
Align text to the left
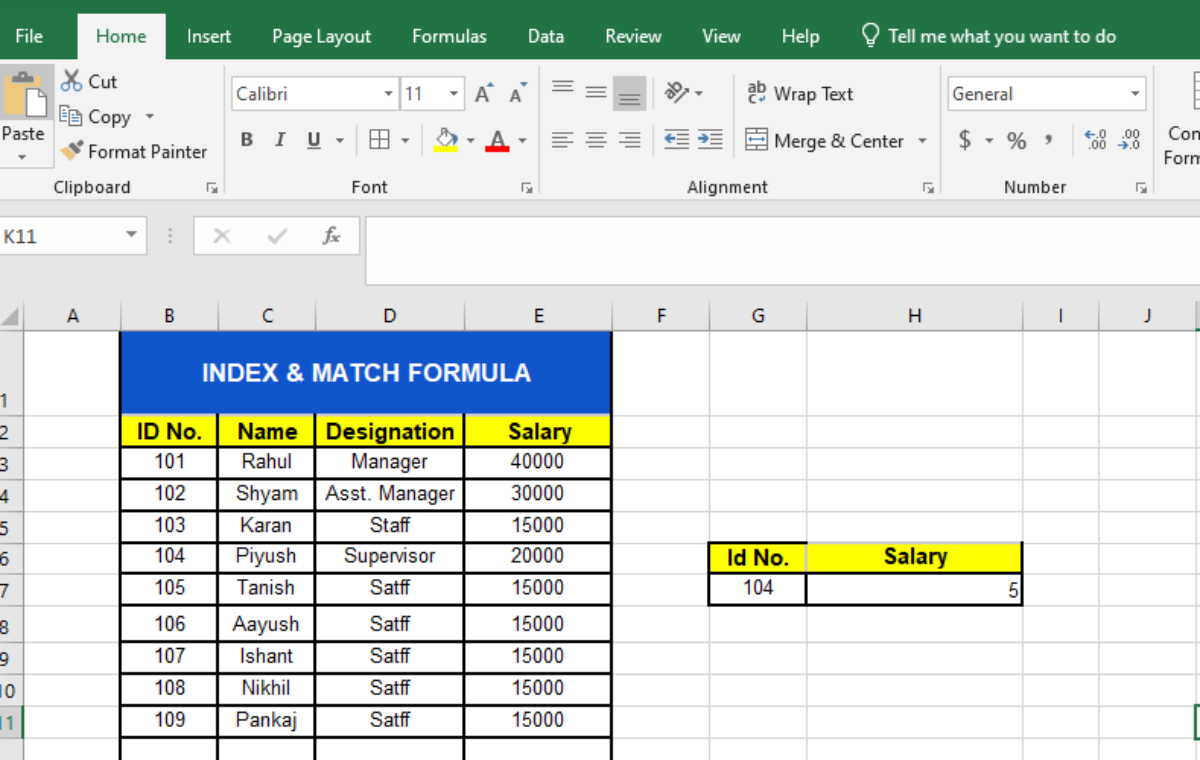563,140
